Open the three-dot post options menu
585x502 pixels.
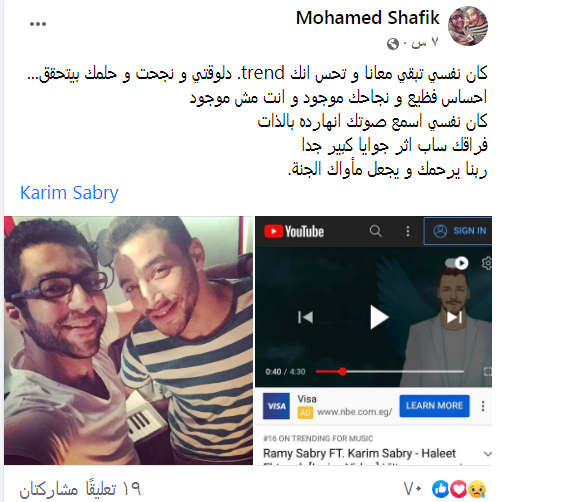[x=38, y=24]
